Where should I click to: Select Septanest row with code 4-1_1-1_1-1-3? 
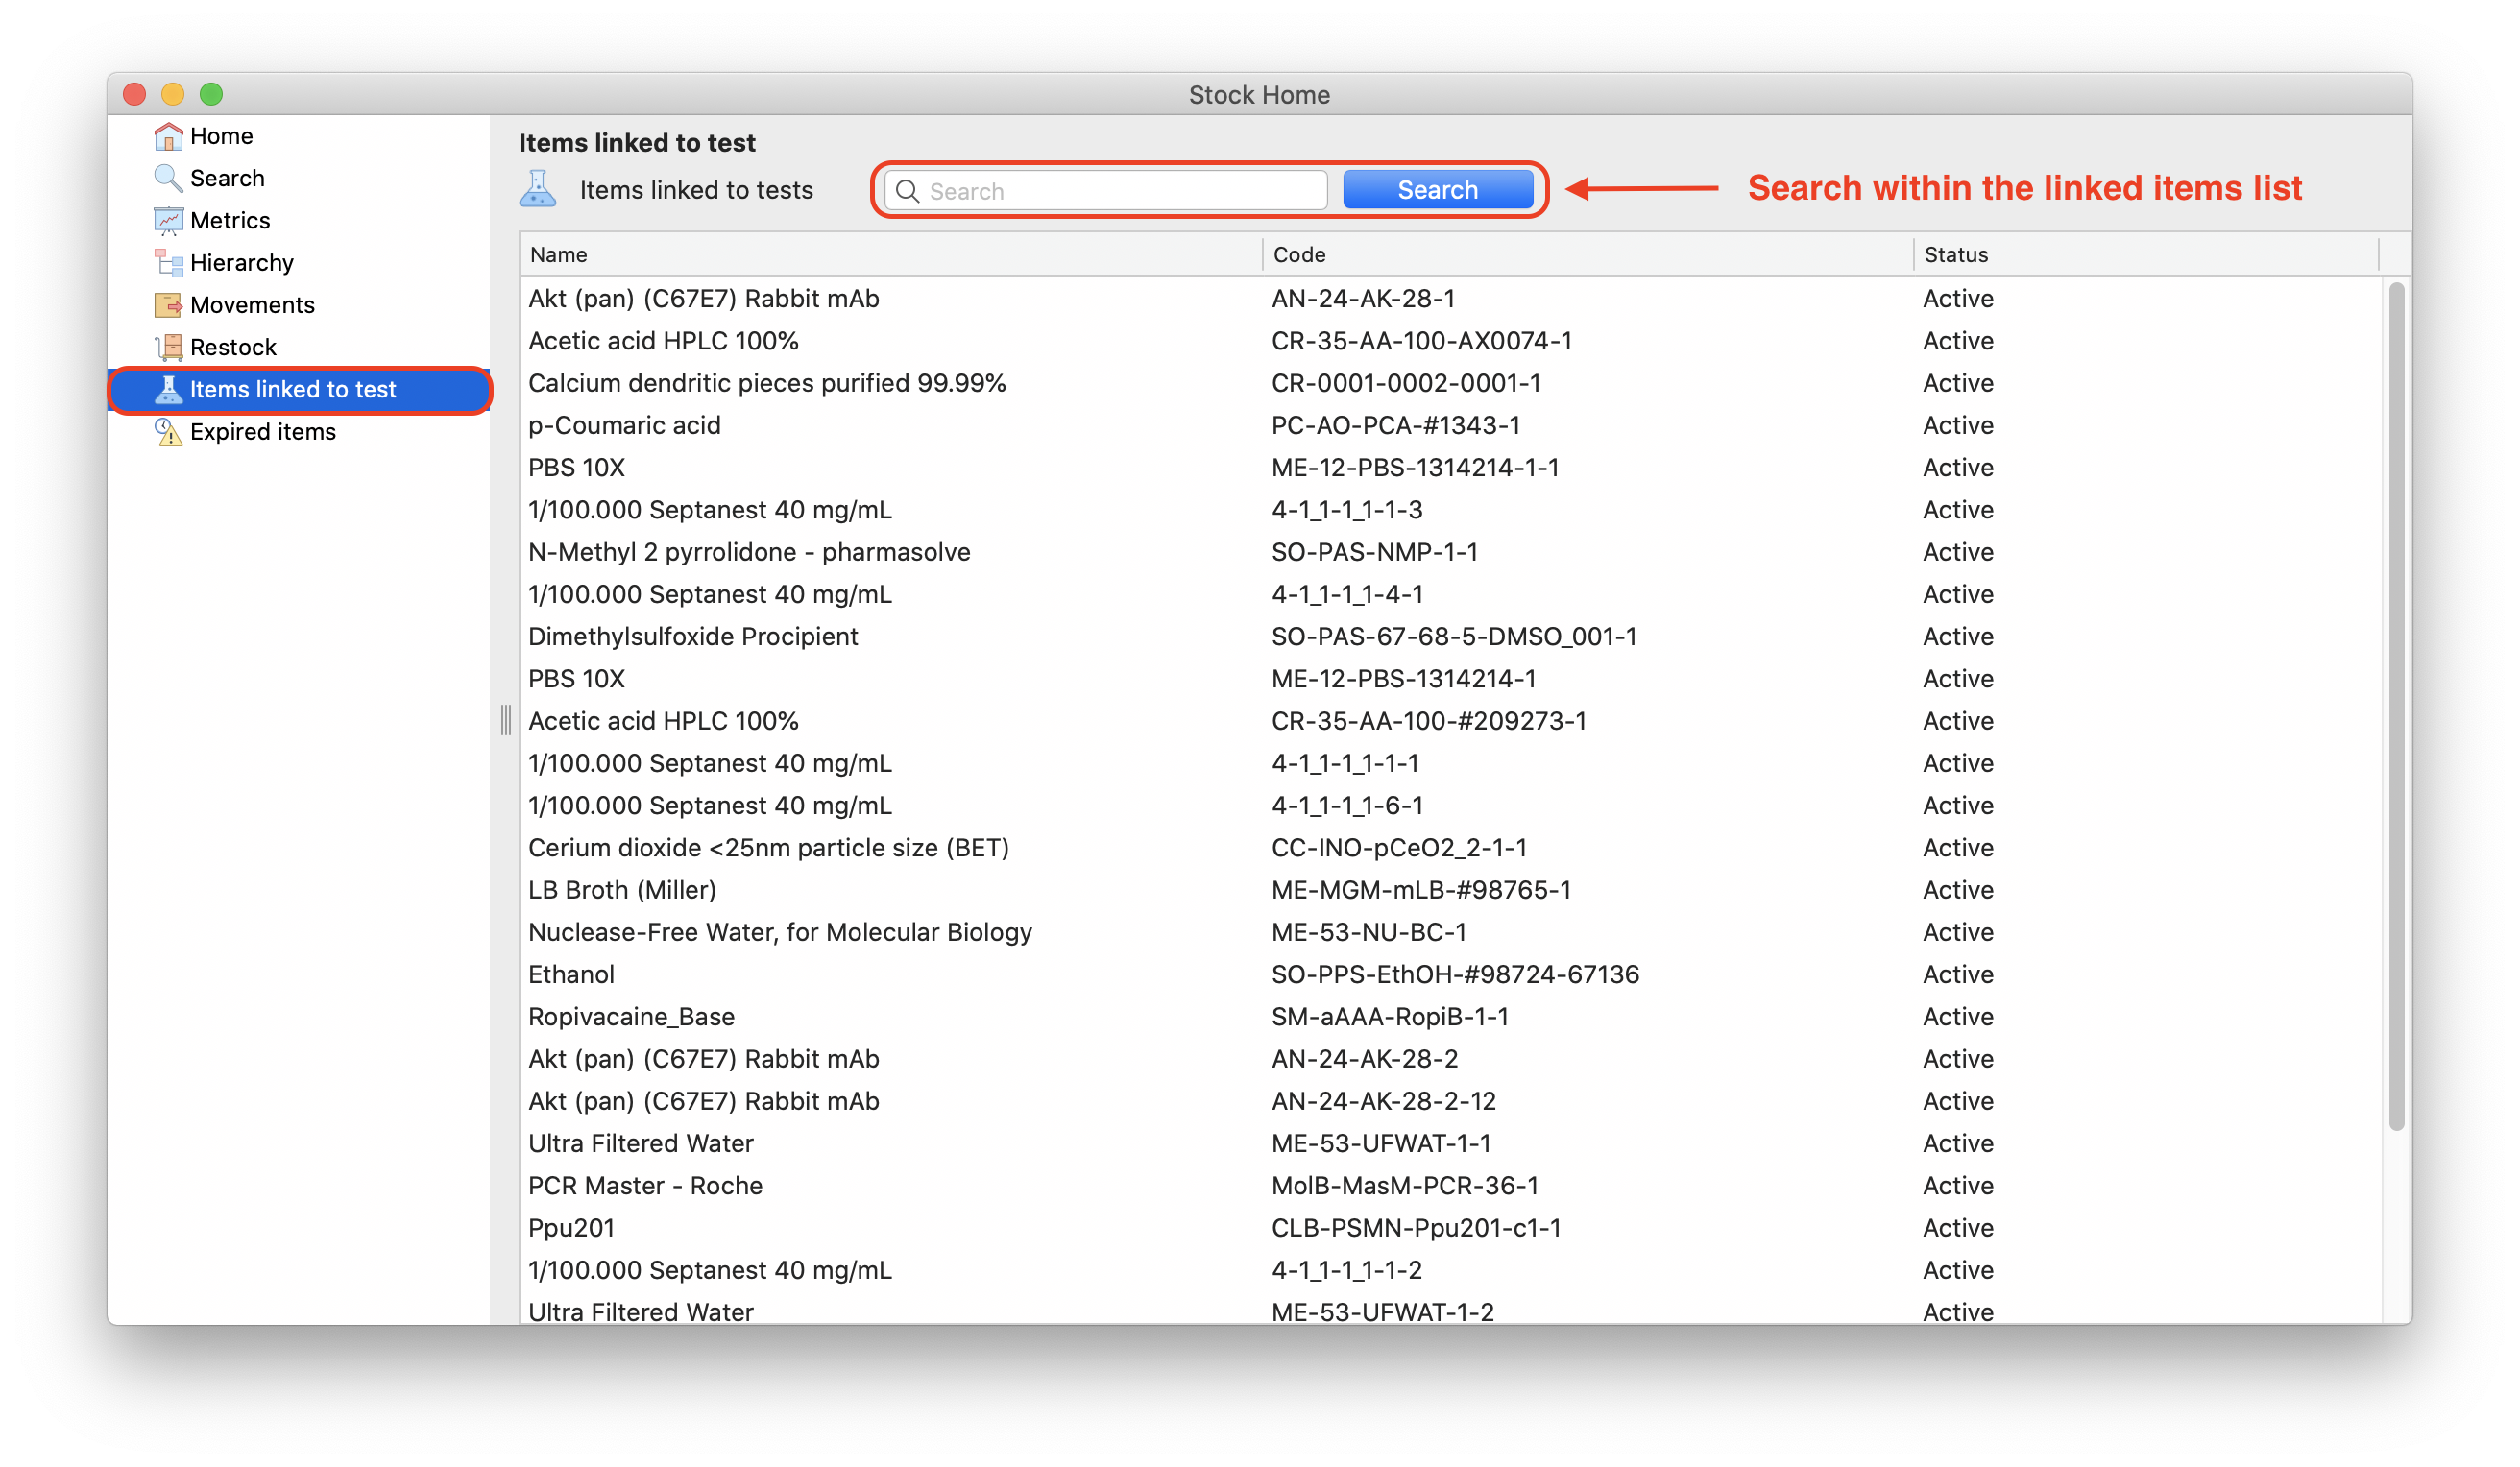point(1450,510)
